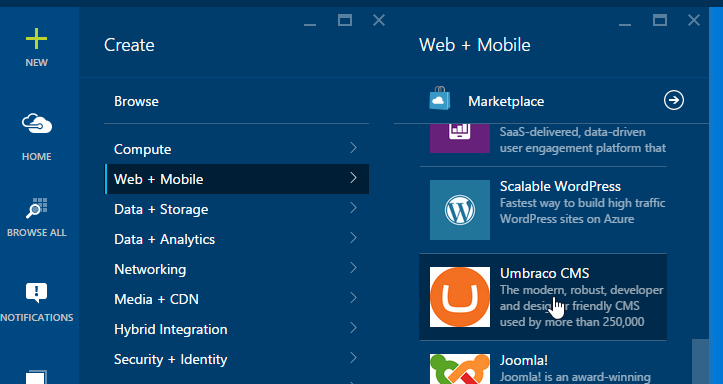Maximize the Create blade
This screenshot has height=384, width=723.
tap(344, 20)
